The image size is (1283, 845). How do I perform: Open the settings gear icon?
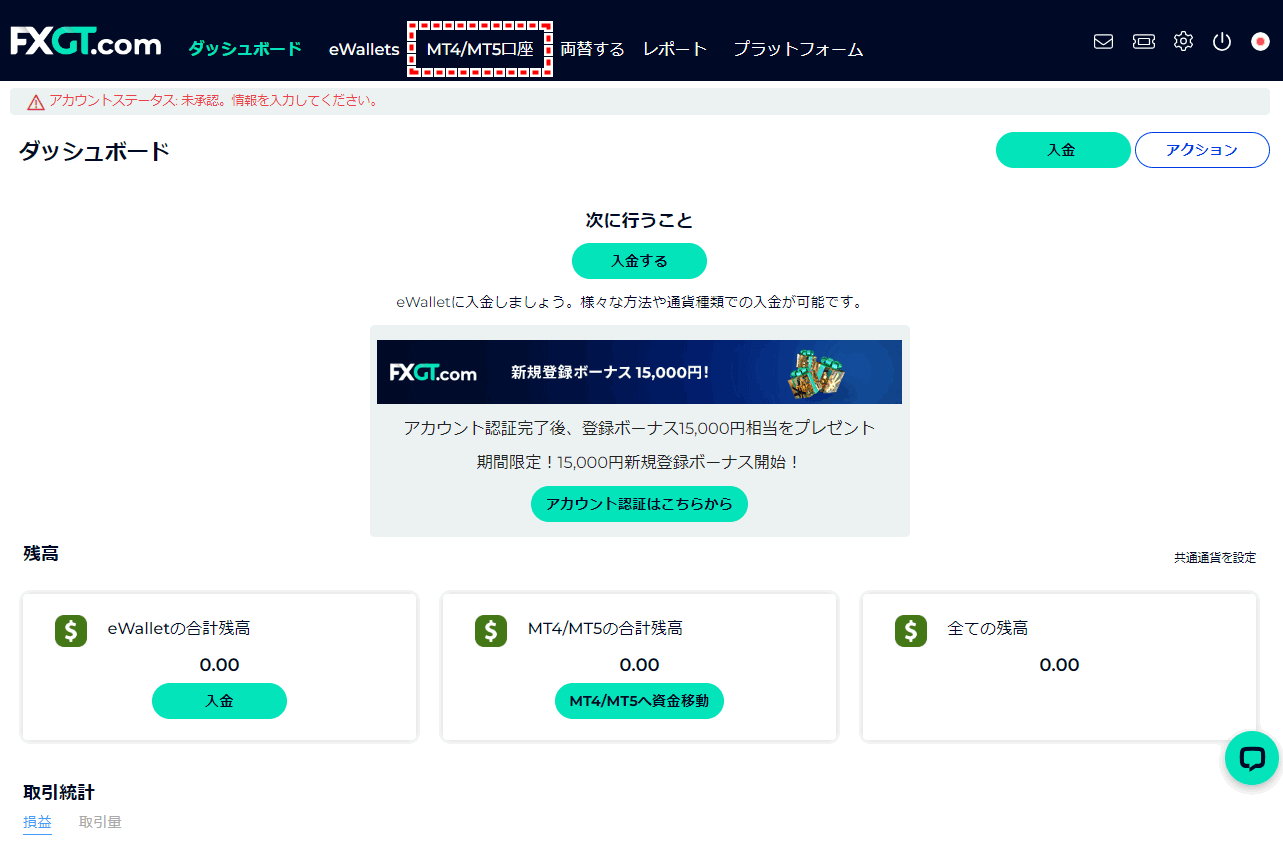coord(1183,42)
